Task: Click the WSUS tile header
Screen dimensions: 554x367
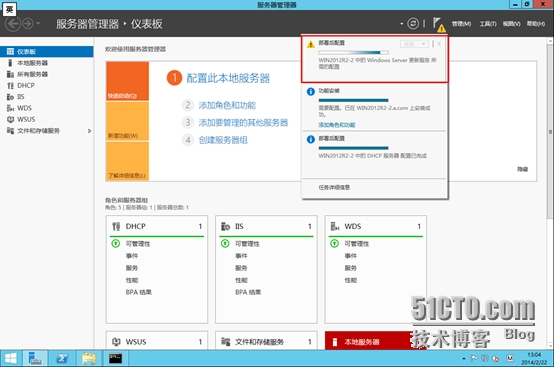Action: tap(157, 342)
